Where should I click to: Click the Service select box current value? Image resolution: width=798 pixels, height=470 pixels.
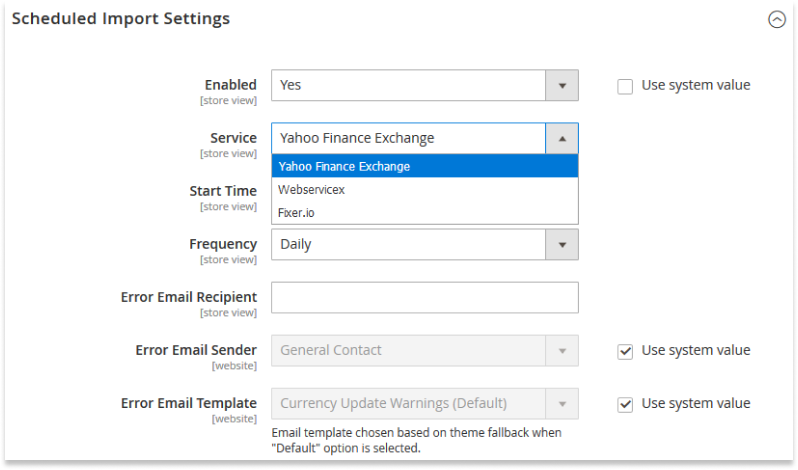[408, 138]
